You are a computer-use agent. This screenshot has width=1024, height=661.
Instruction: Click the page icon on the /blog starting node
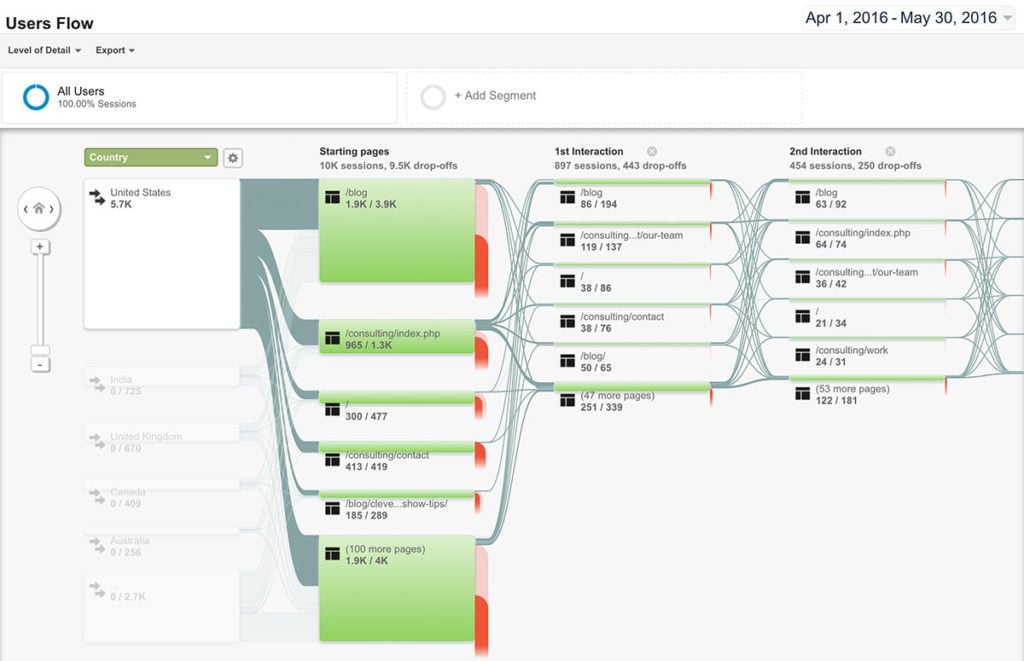tap(332, 197)
